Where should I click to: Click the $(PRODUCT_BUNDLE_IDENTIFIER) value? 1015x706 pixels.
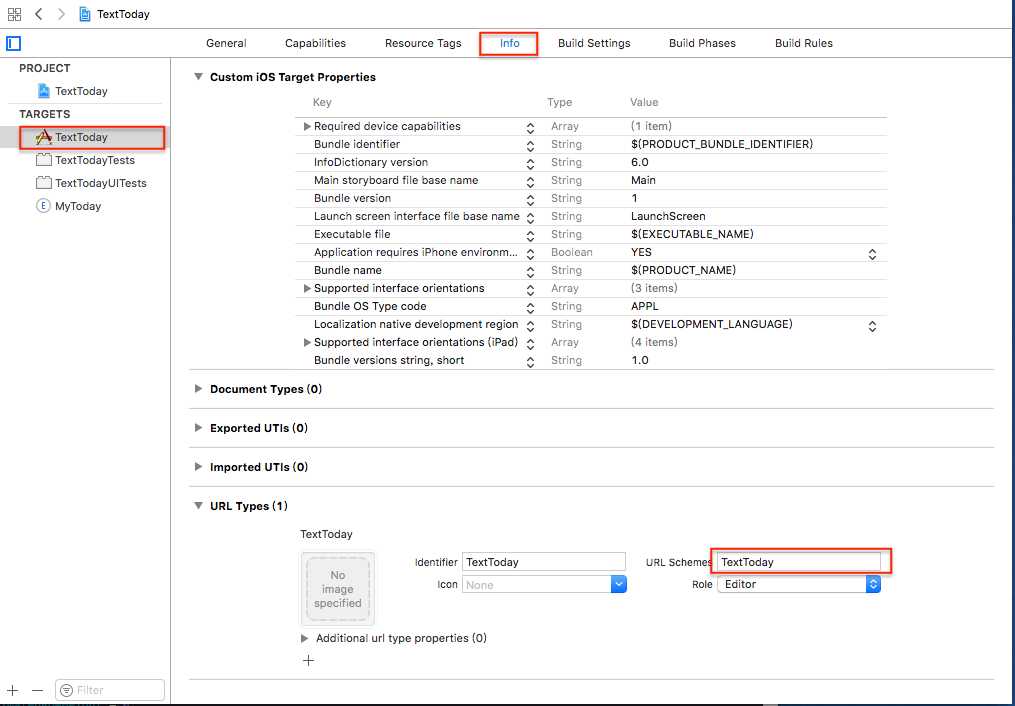[x=722, y=144]
